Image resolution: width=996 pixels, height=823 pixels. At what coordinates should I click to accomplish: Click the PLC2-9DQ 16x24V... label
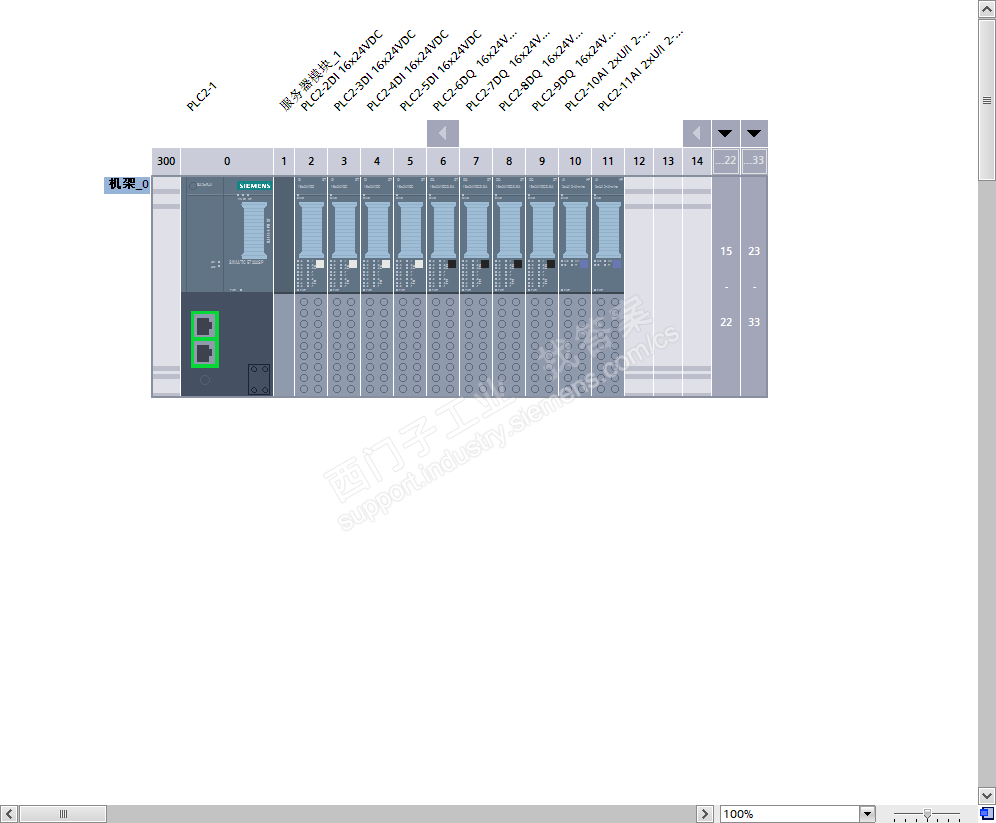coord(574,70)
